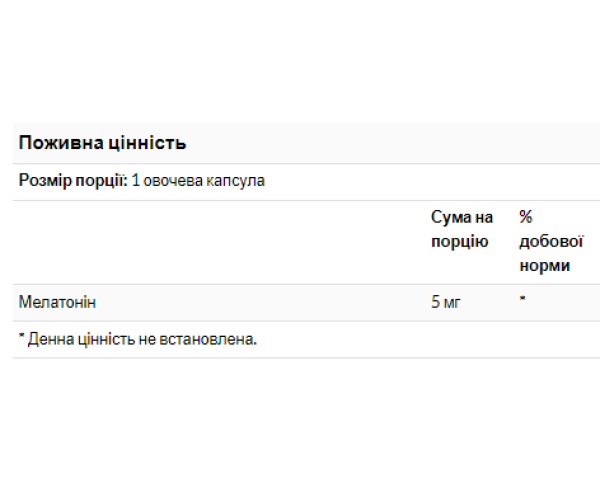Click the word "капсула"
Screen dimensions: 600x500
231,181
